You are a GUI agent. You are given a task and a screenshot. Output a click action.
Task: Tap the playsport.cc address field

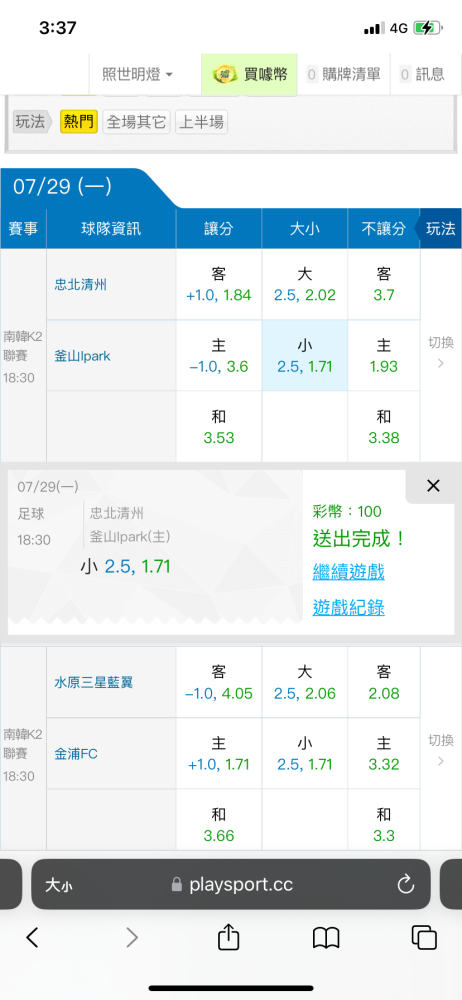[x=230, y=884]
